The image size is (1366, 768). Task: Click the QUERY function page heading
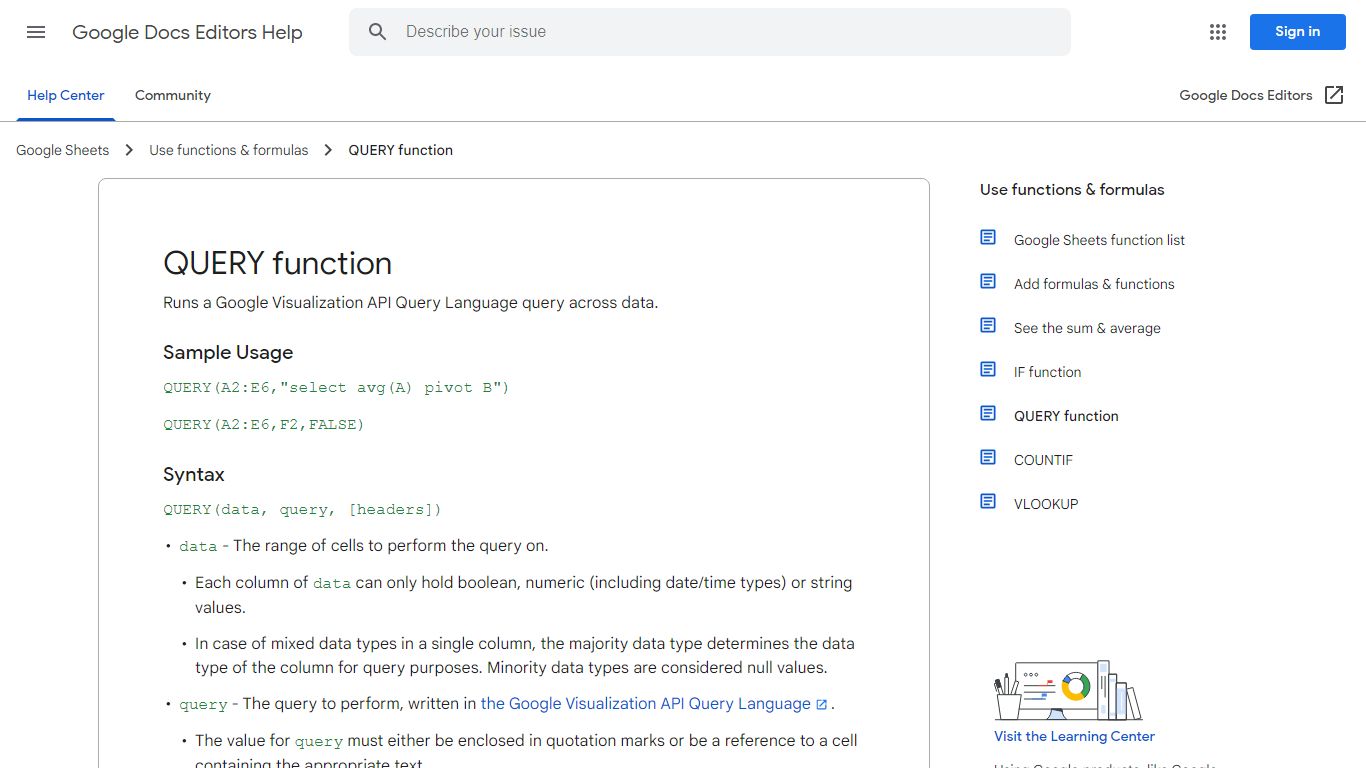[x=277, y=263]
